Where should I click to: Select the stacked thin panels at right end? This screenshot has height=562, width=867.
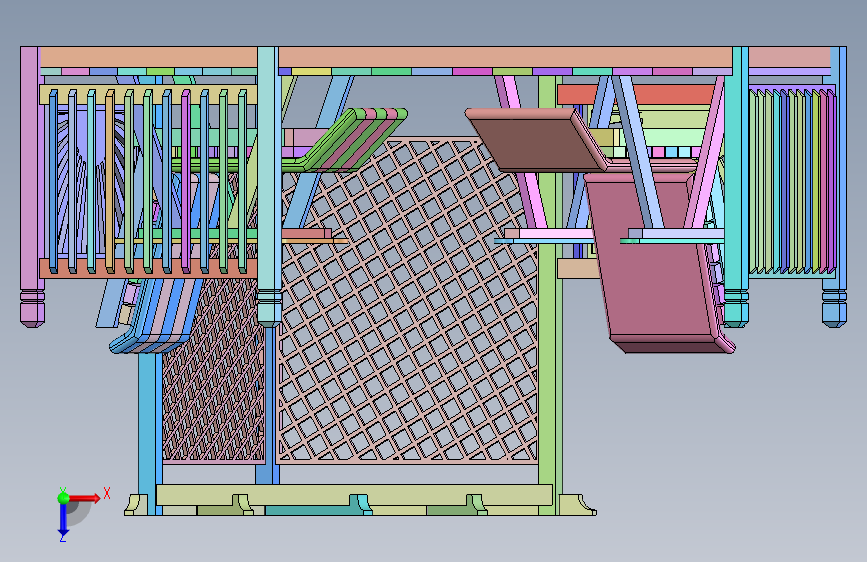[792, 180]
